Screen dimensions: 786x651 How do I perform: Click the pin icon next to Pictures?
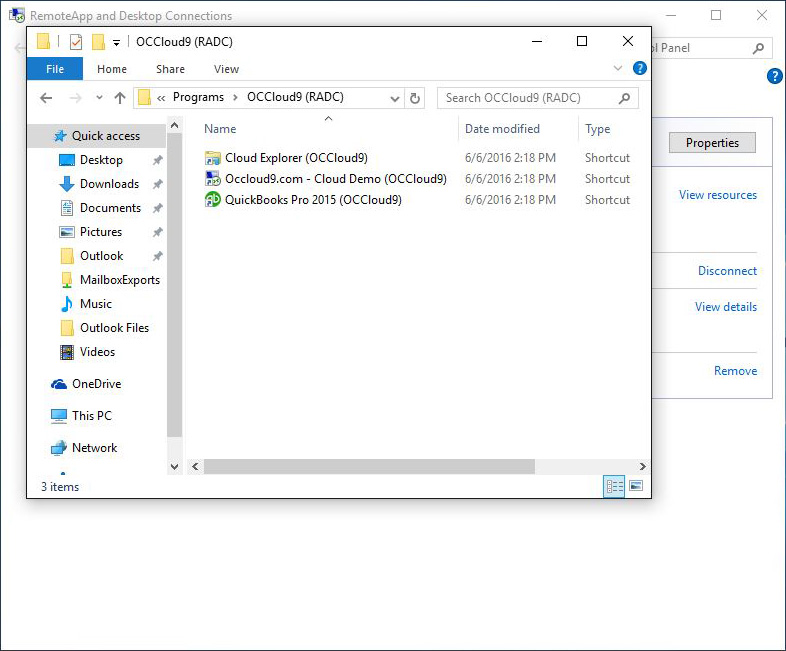(157, 232)
